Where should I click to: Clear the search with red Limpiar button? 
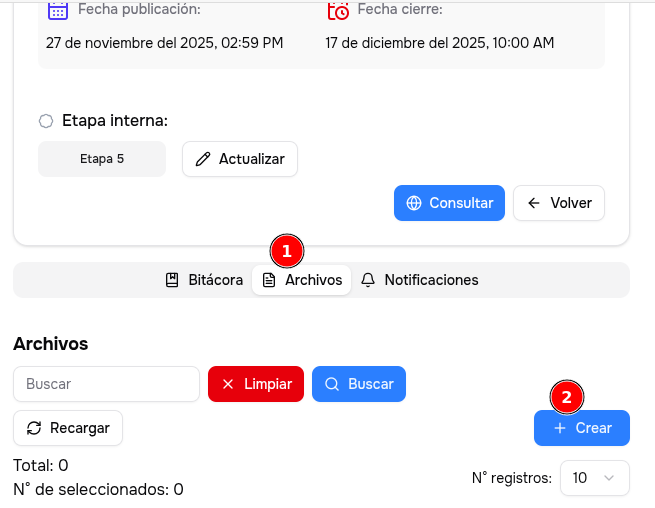[x=256, y=384]
